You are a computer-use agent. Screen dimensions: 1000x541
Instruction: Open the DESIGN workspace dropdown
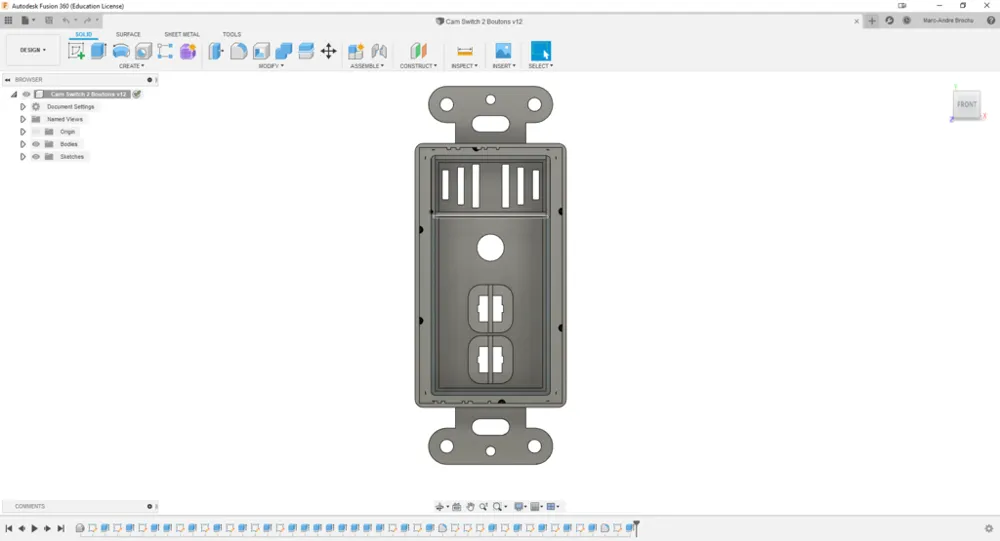(x=33, y=50)
